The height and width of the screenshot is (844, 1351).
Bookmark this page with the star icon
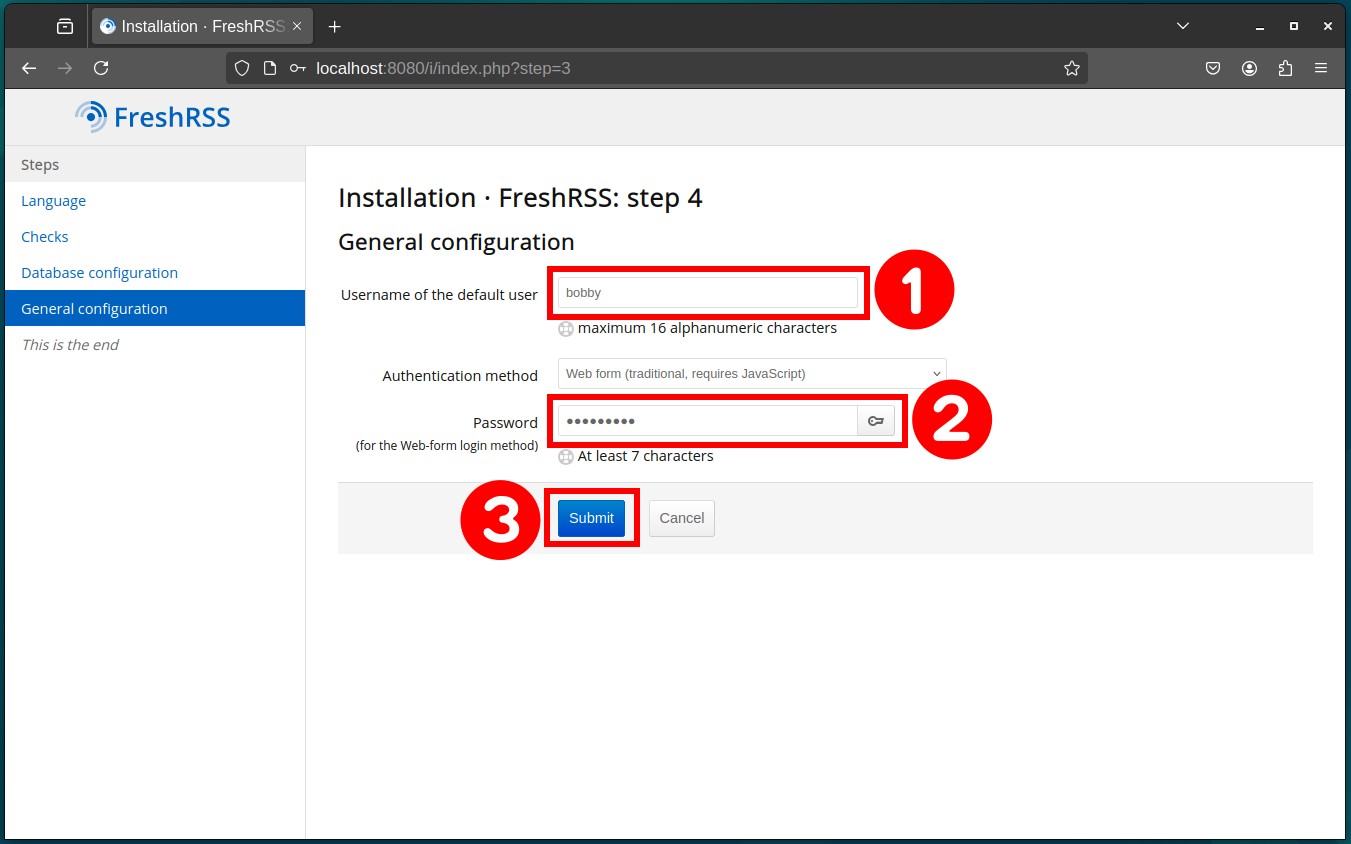(x=1072, y=68)
